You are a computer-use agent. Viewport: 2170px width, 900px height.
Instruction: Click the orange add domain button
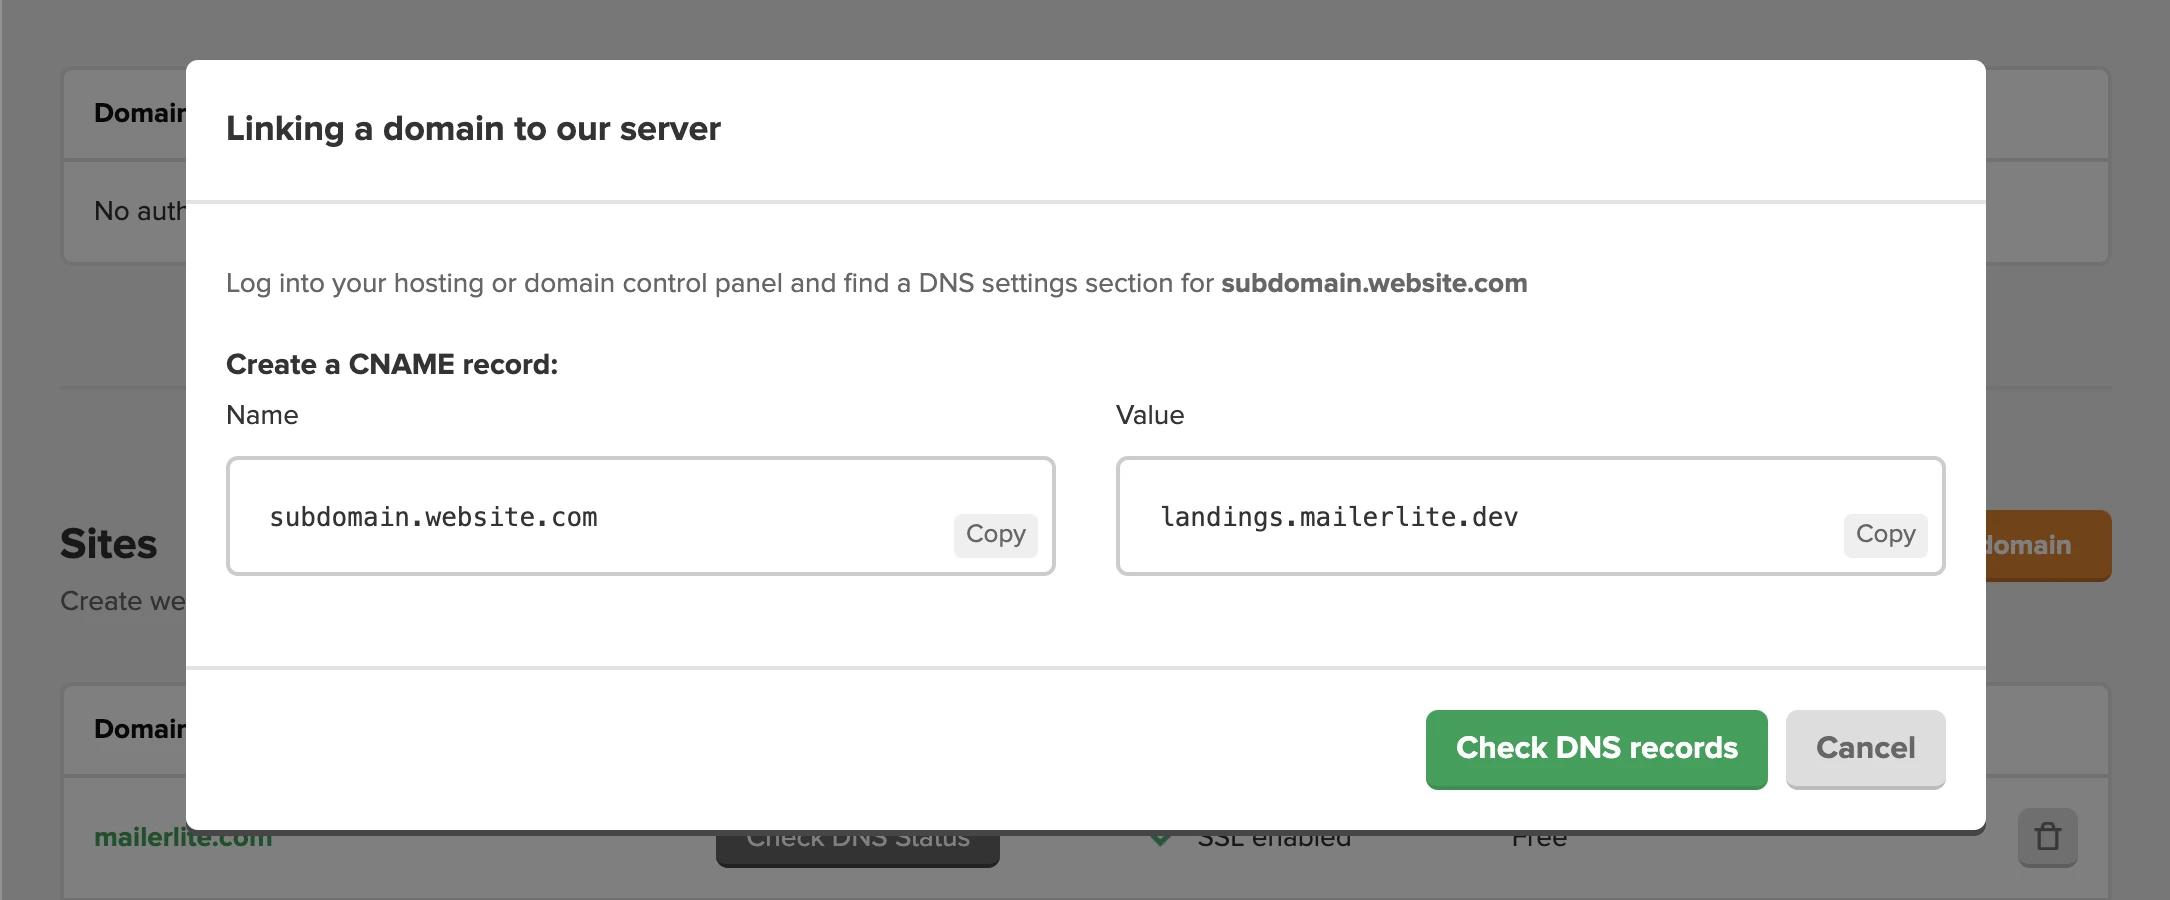pyautogui.click(x=2048, y=546)
